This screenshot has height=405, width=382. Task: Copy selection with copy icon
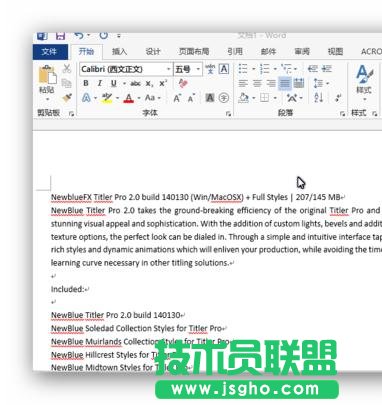(67, 83)
